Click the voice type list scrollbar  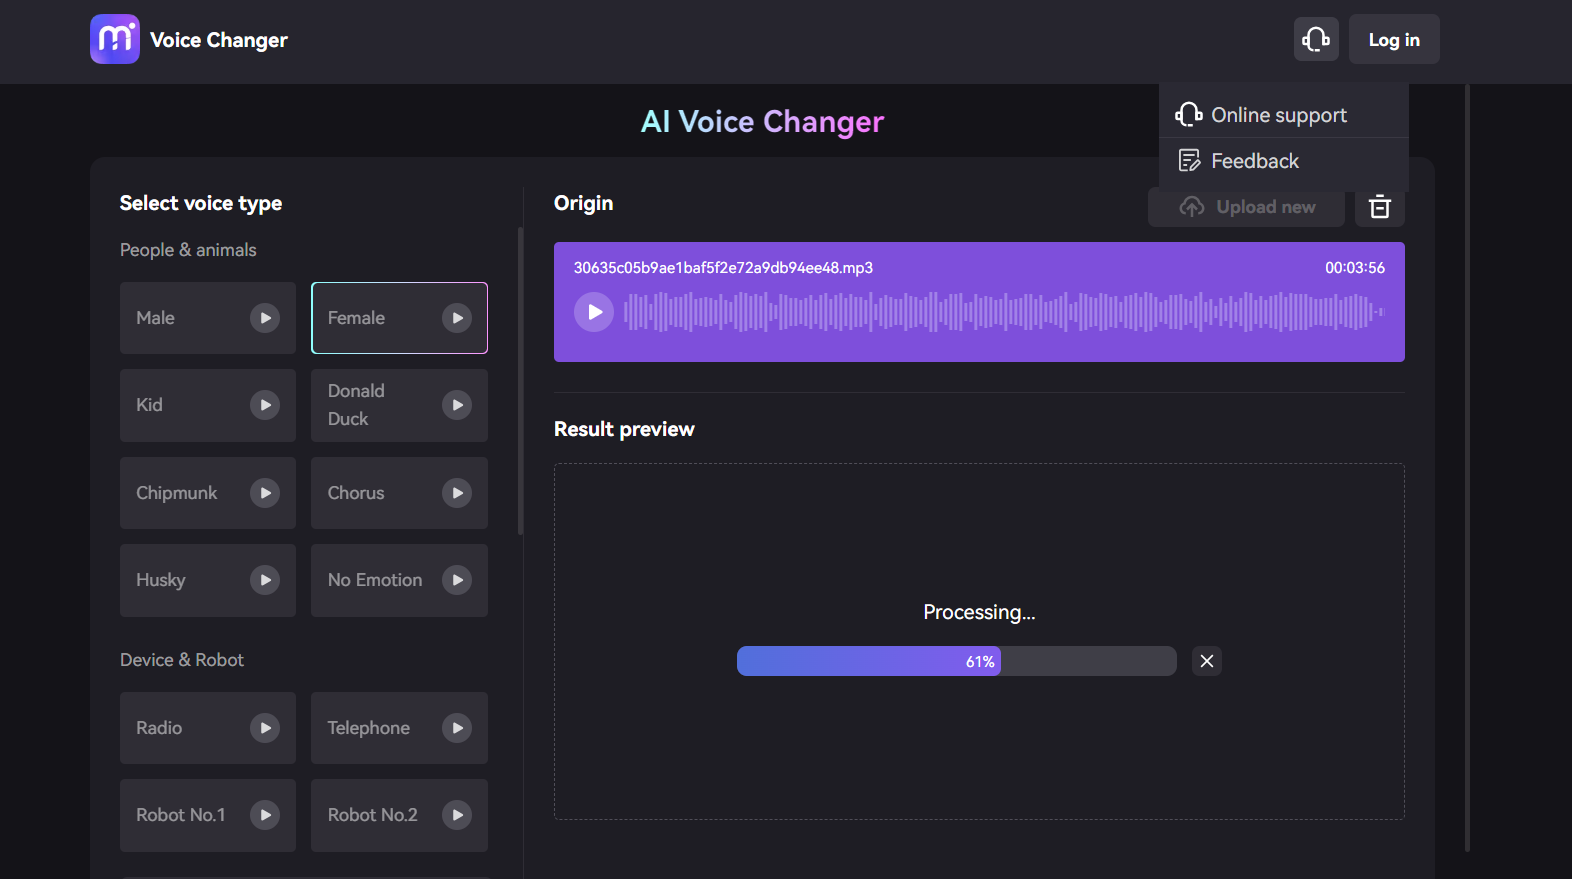coord(520,381)
